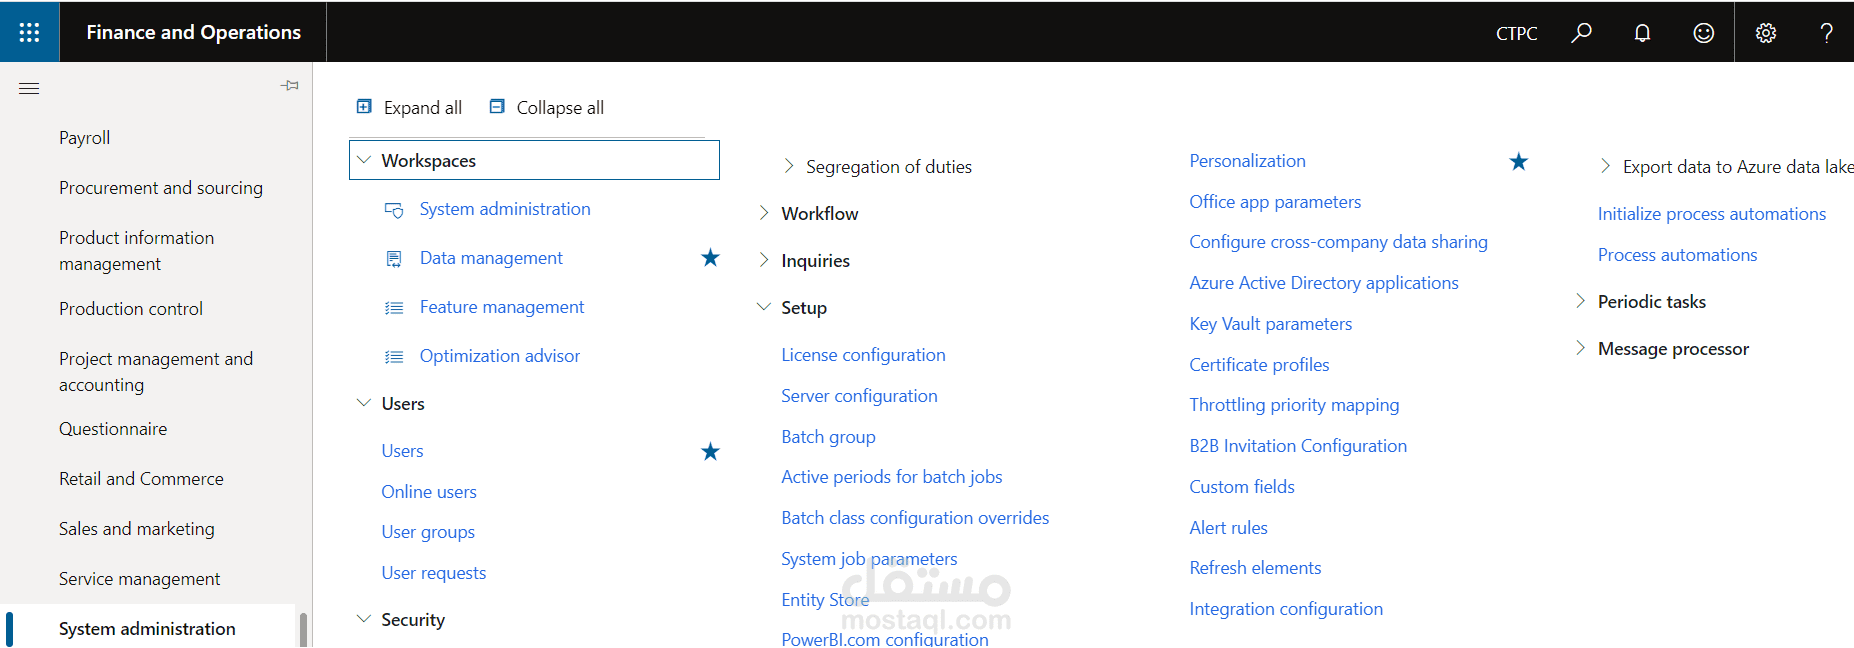Open the settings gear icon

[1766, 33]
